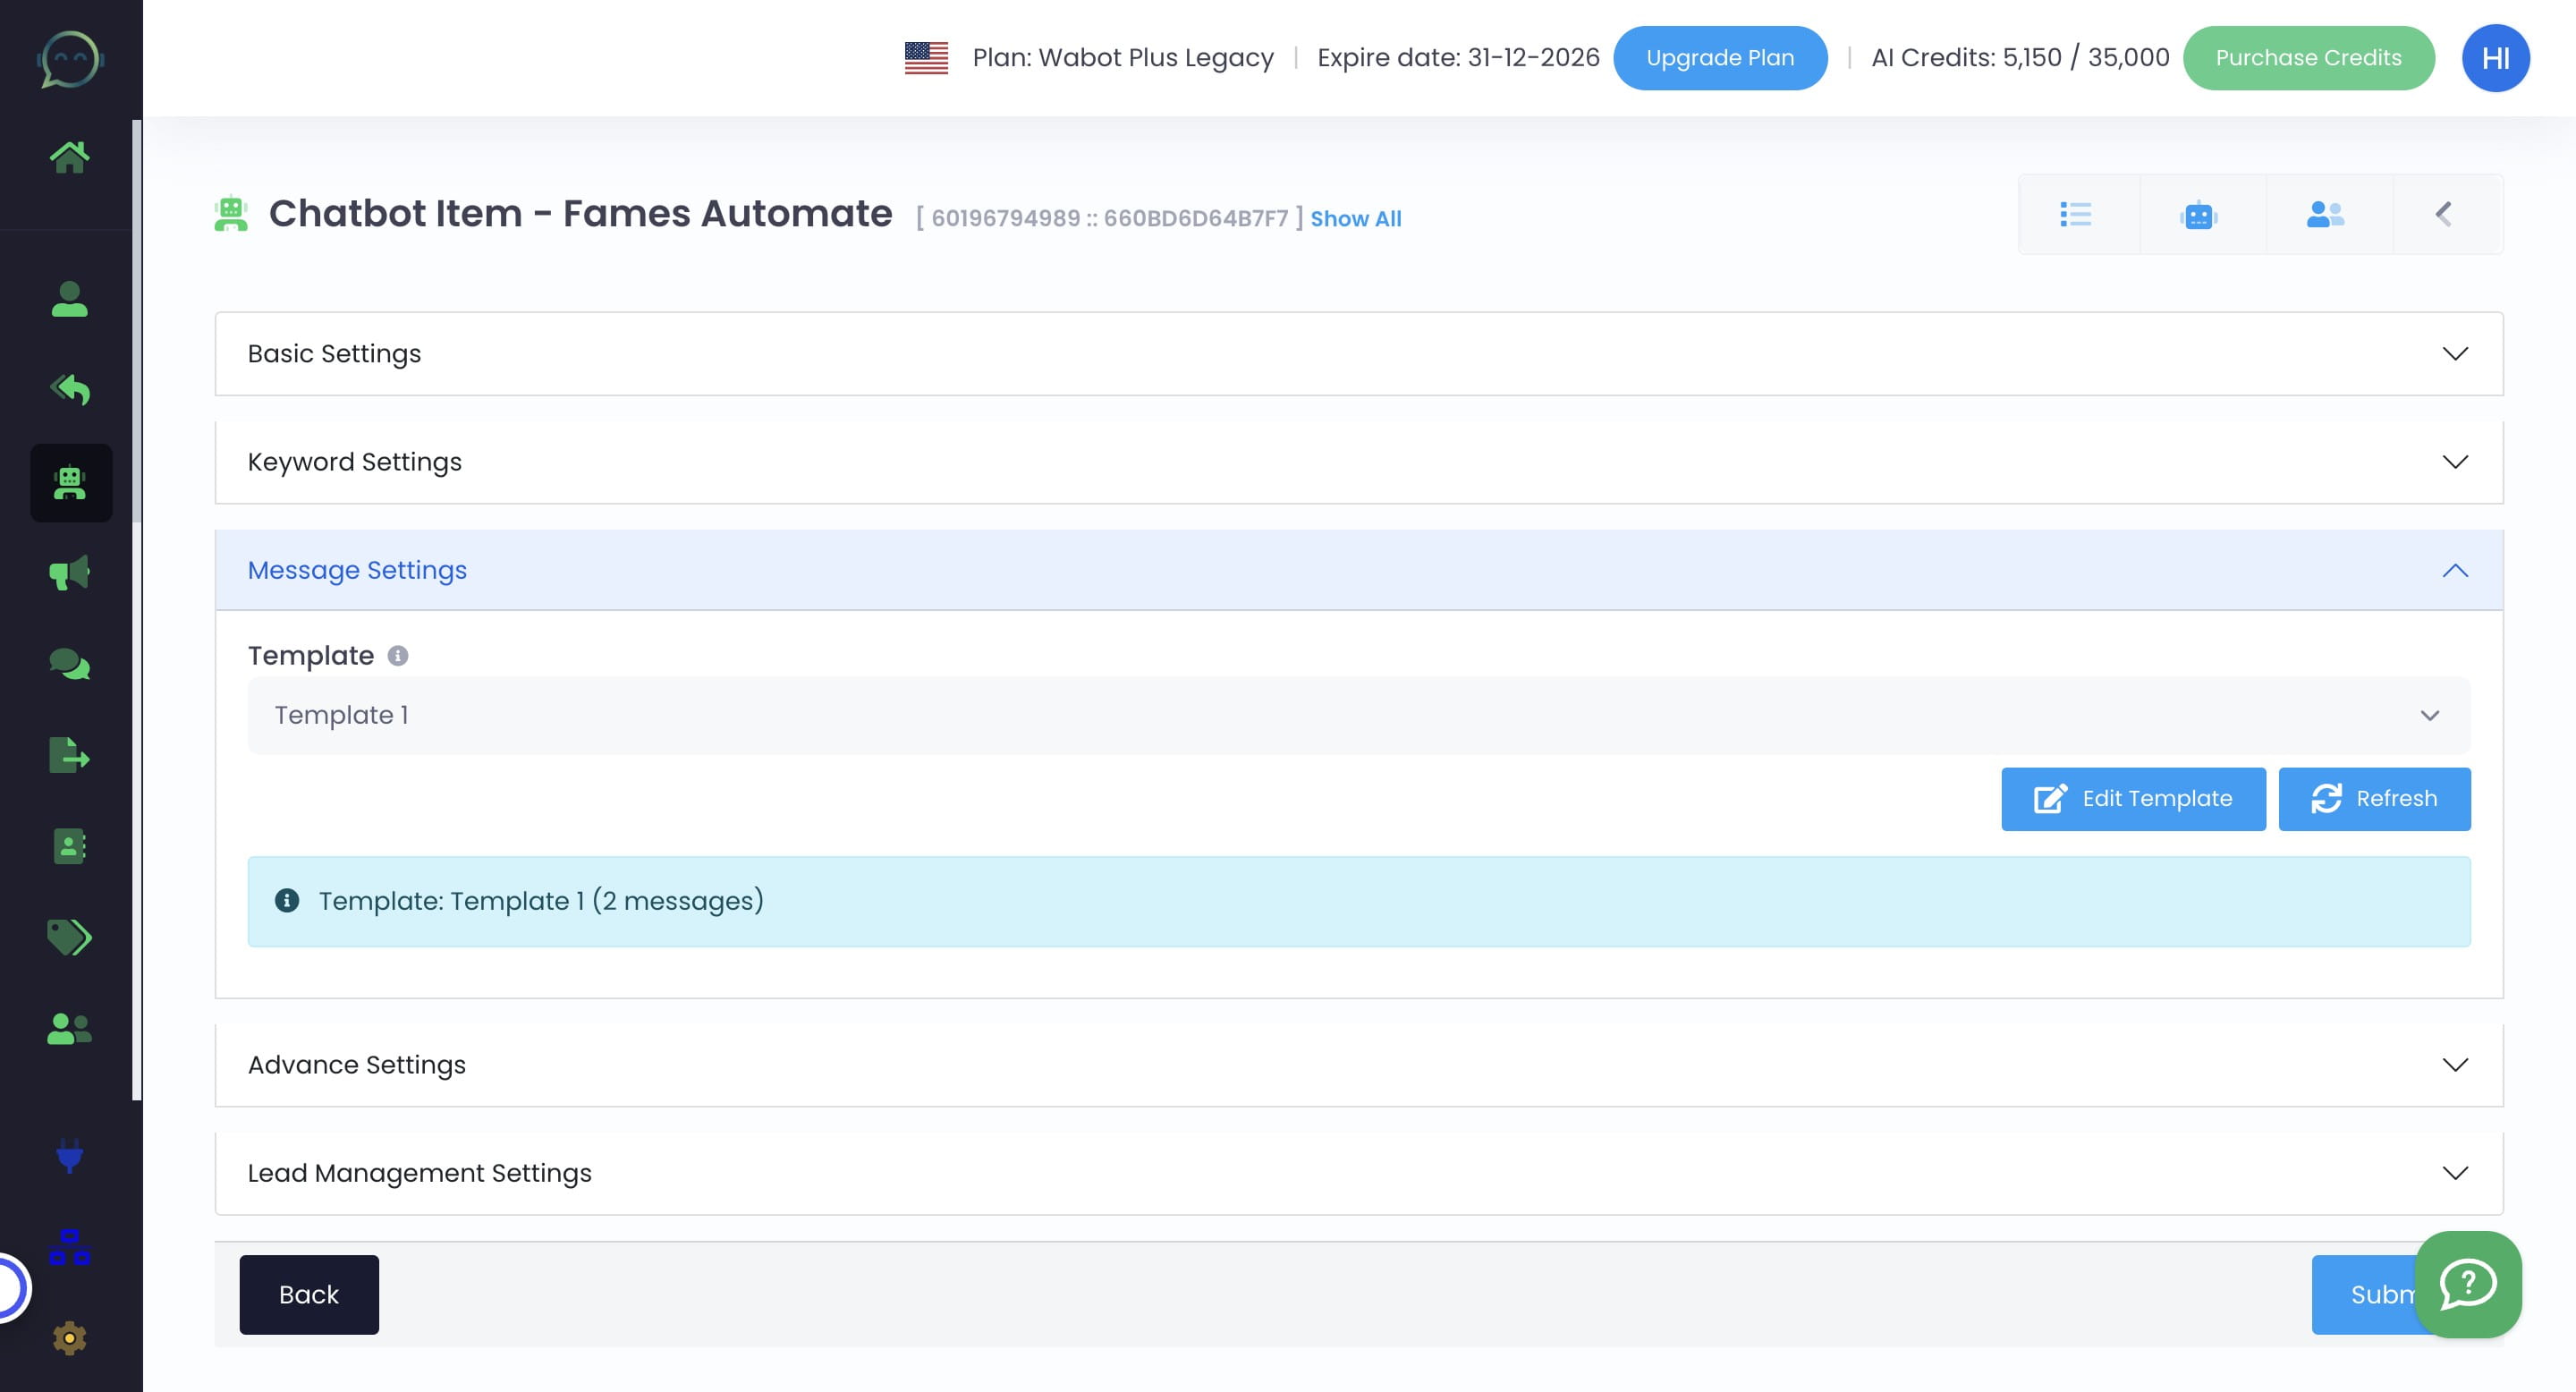
Task: Click the Edit Template button
Action: pos(2133,799)
